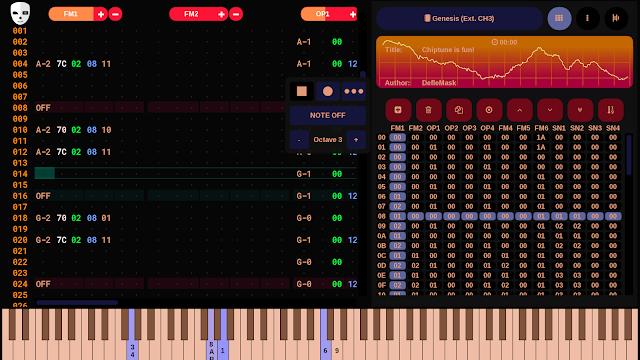Decrease octave with the minus button

pos(299,140)
